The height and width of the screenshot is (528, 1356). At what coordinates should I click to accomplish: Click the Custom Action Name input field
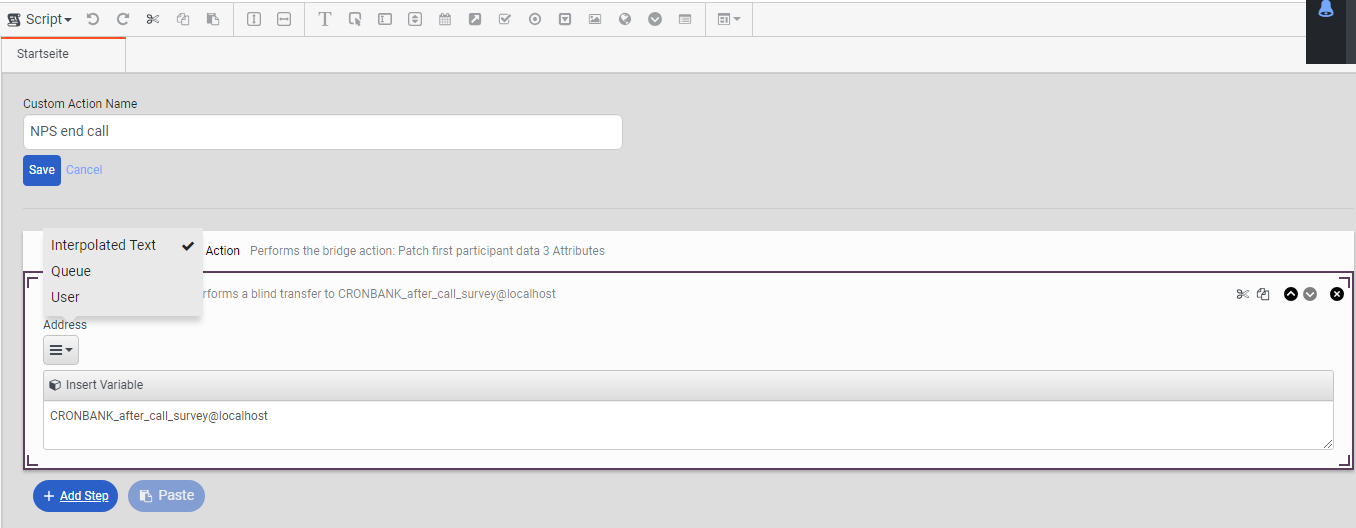point(322,132)
